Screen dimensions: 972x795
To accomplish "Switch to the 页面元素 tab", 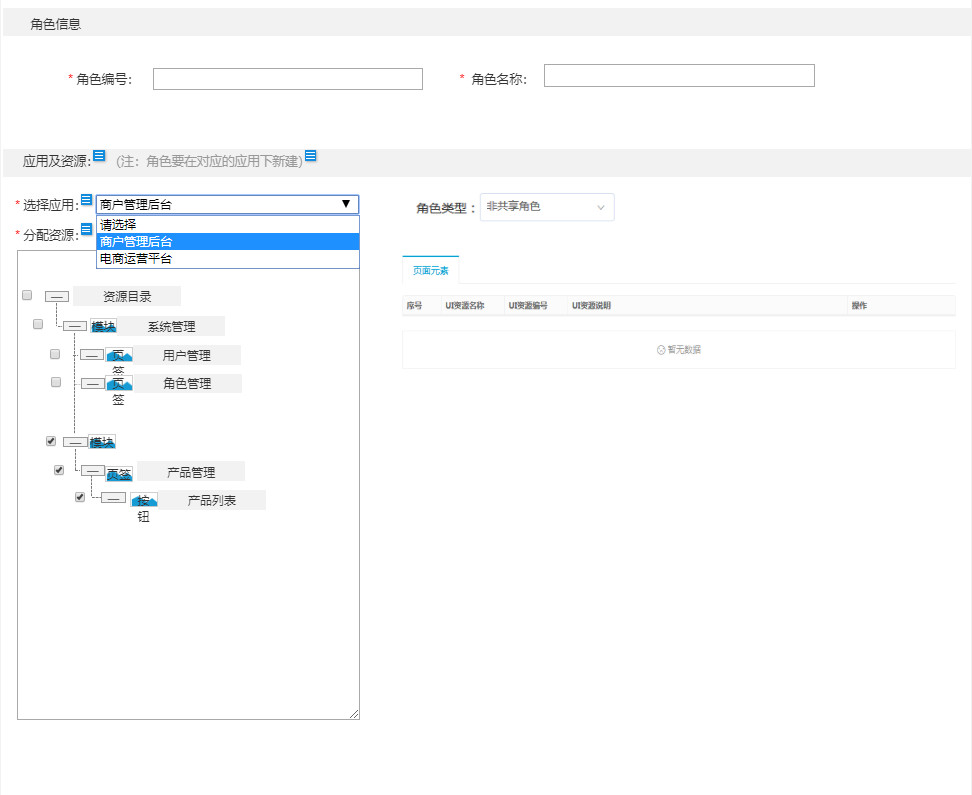I will pyautogui.click(x=431, y=270).
